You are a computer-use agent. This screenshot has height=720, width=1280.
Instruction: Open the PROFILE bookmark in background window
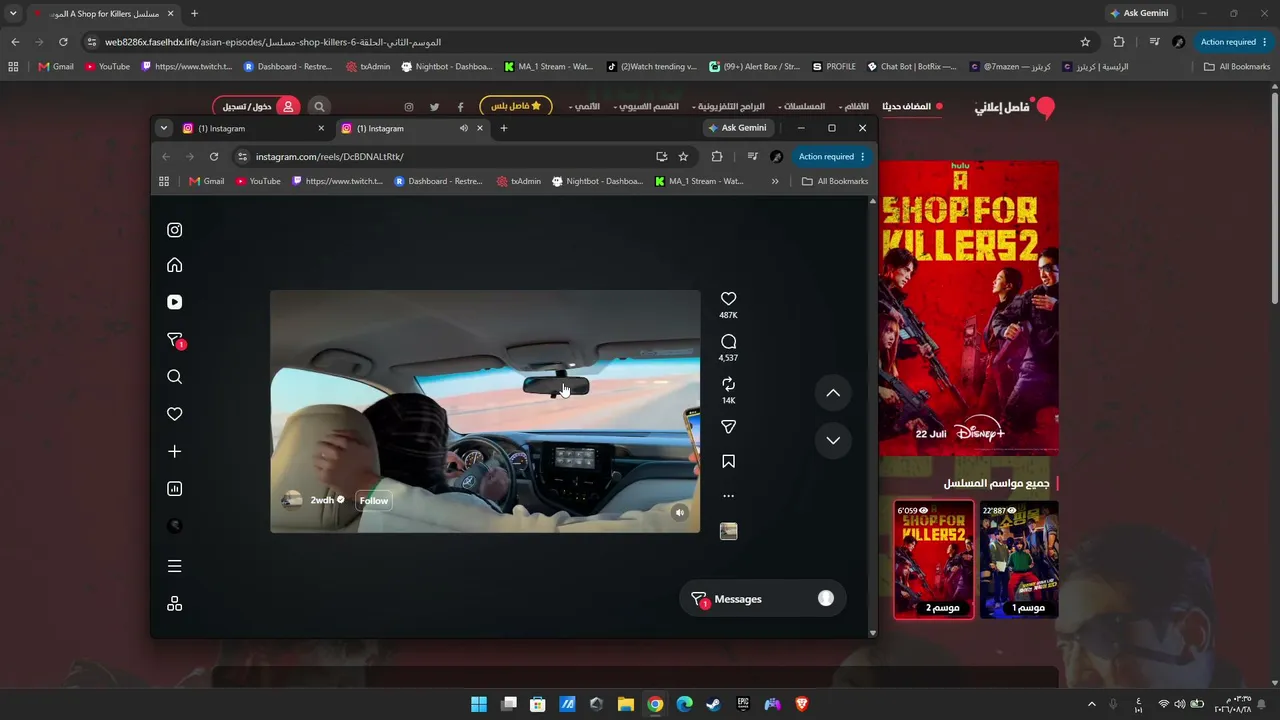pos(834,67)
